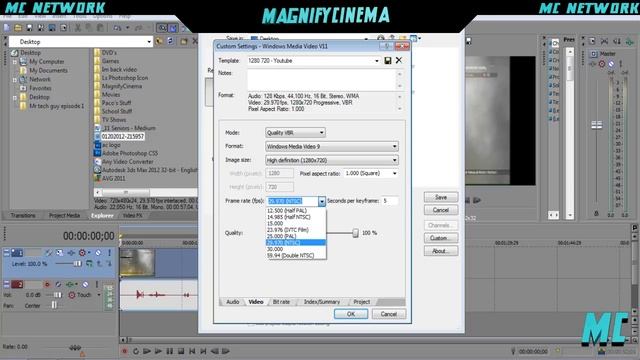640x360 pixels.
Task: Click Dim Output icon in mixer toolbar
Action: coord(617,42)
